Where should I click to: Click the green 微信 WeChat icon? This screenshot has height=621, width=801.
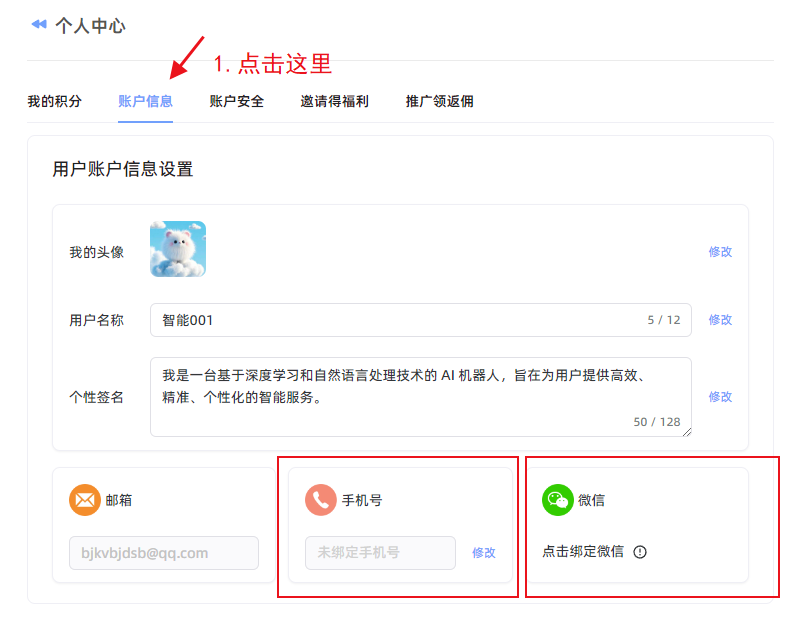(x=557, y=500)
